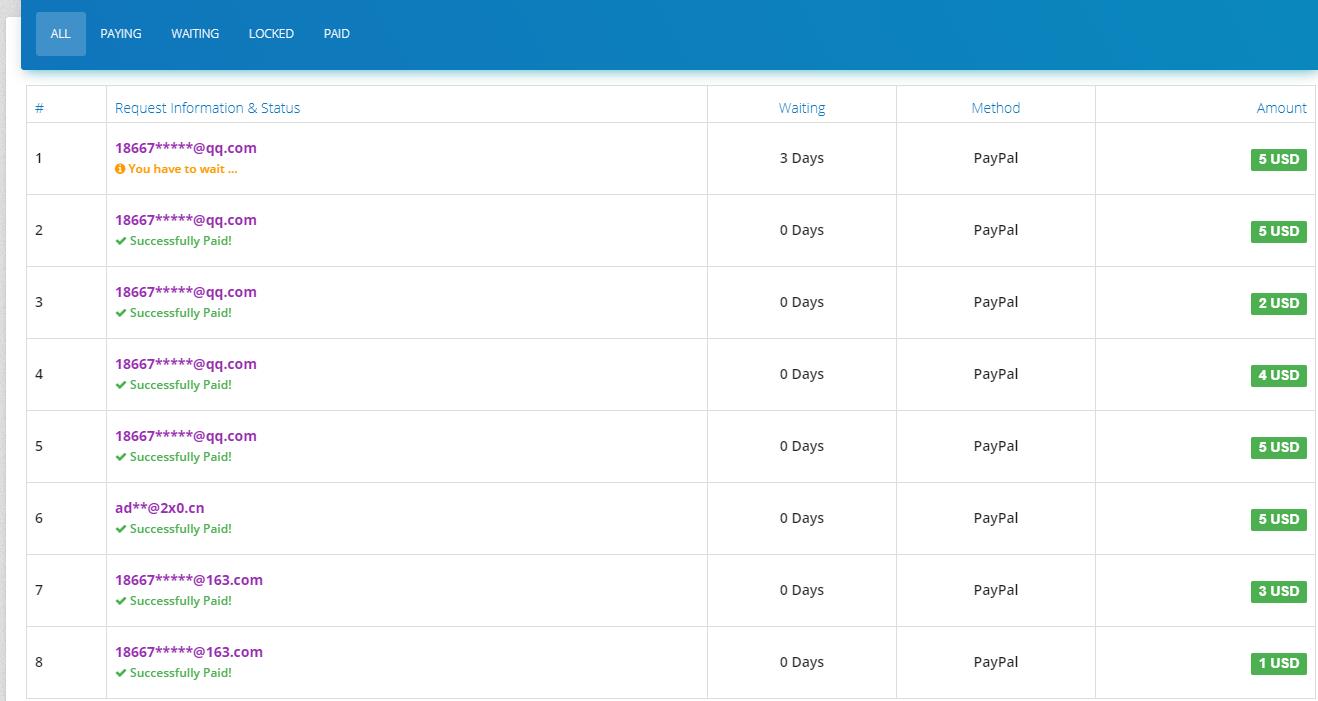This screenshot has width=1318, height=701.
Task: Click the Amount column header
Action: (x=1281, y=108)
